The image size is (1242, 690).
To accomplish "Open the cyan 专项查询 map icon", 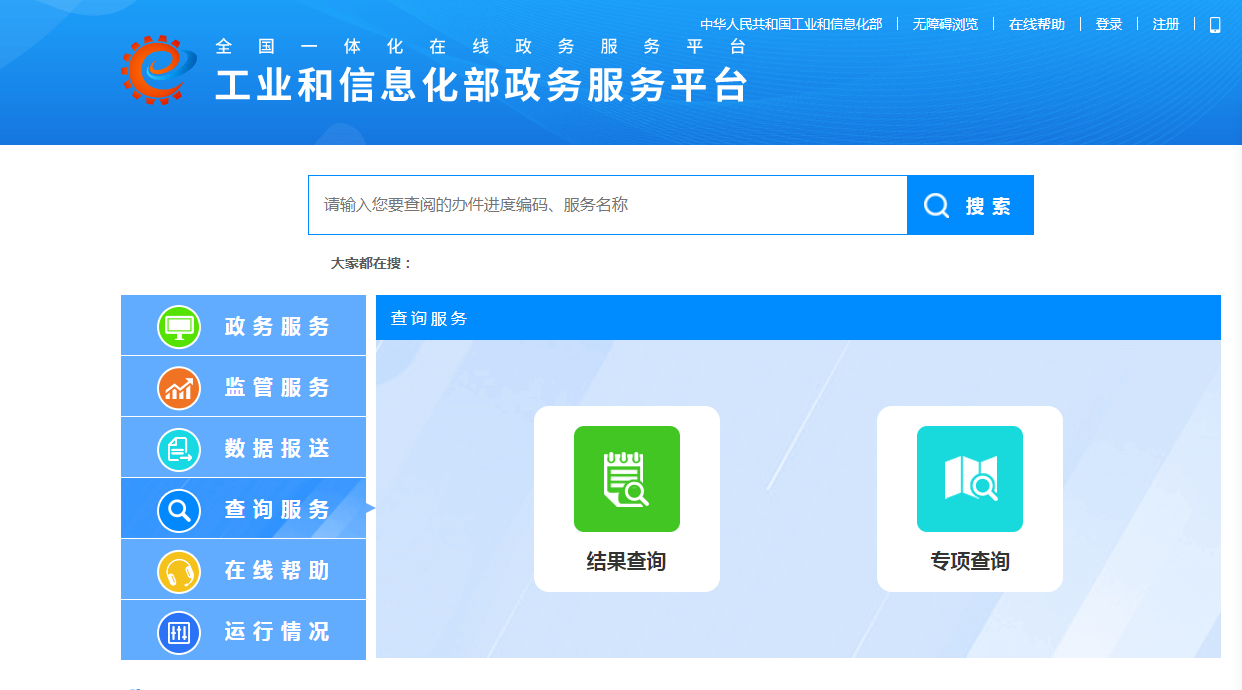I will pos(970,479).
